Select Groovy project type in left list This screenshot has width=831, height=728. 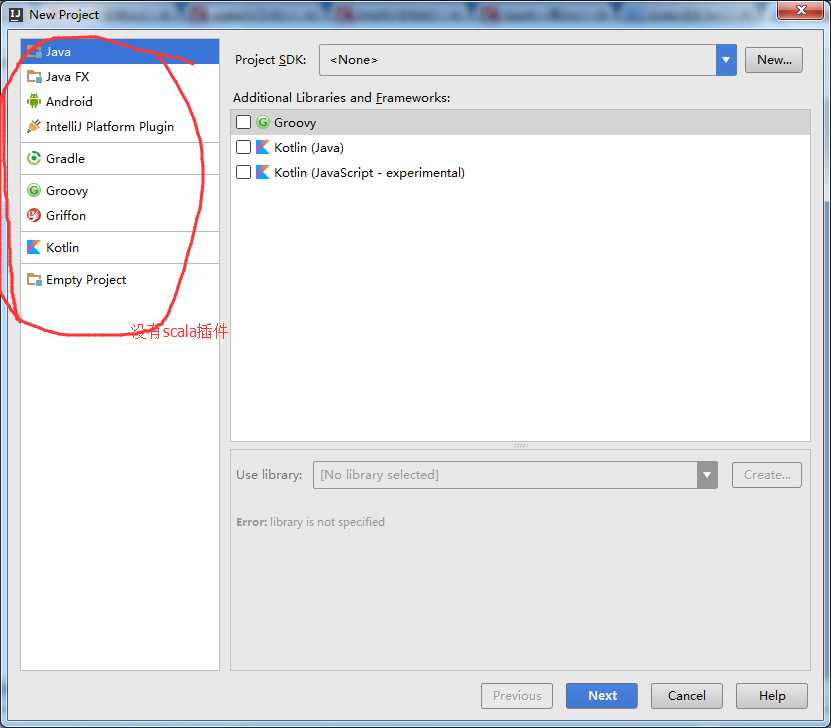point(120,190)
